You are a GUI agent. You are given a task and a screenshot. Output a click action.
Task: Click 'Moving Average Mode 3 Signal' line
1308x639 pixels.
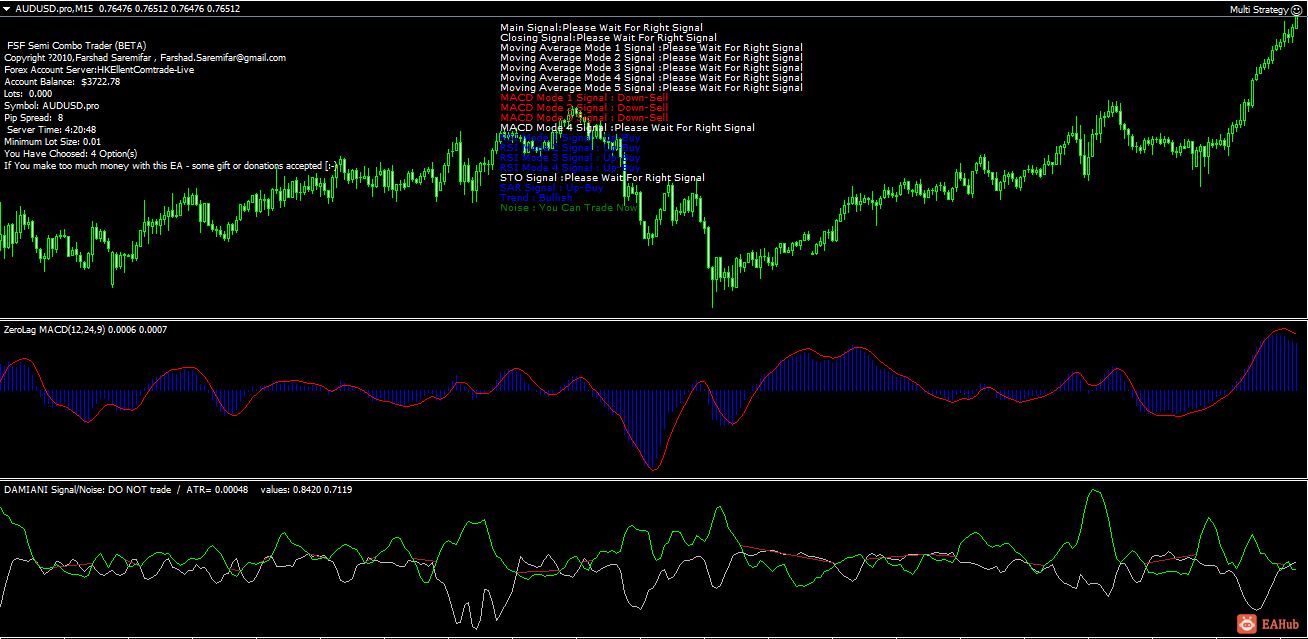pos(651,68)
